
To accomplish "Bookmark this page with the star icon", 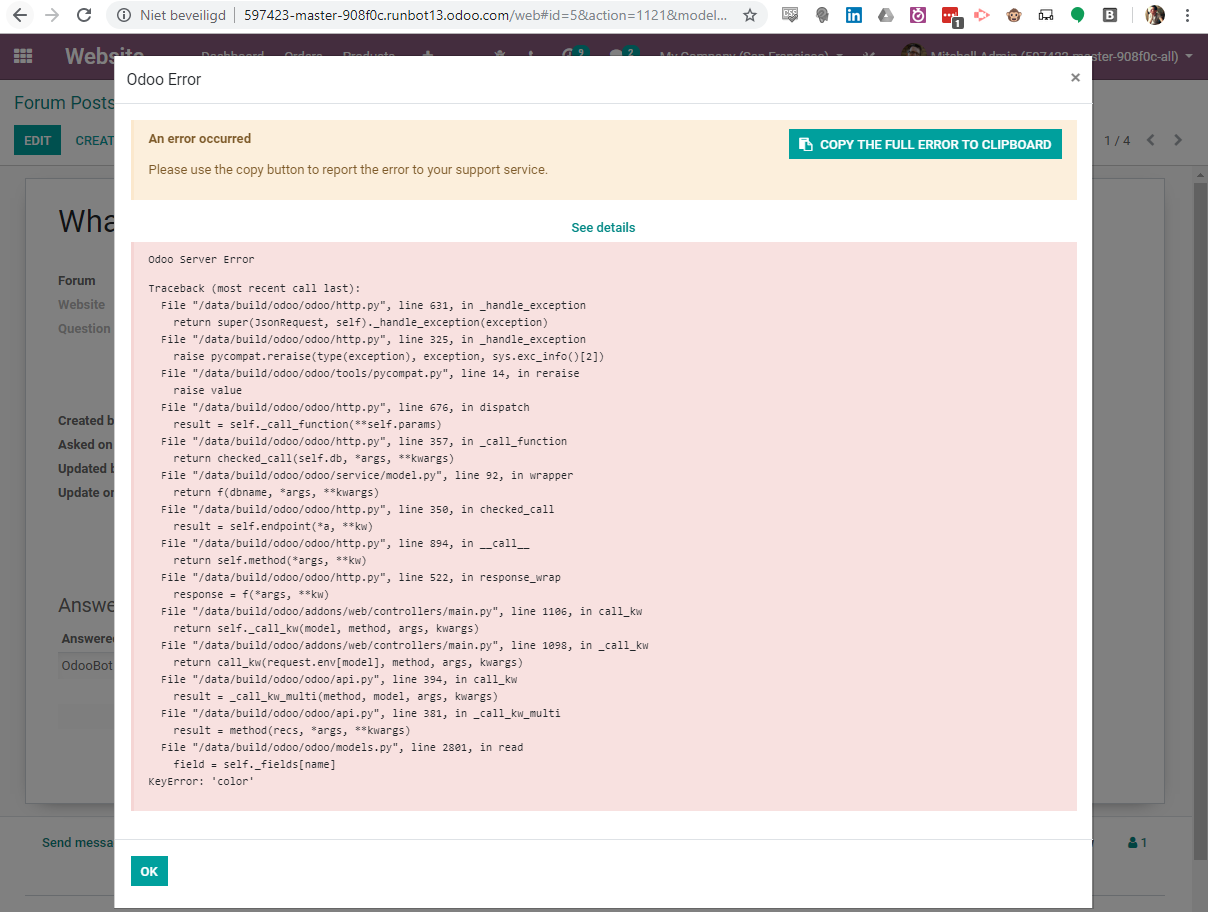I will (750, 15).
